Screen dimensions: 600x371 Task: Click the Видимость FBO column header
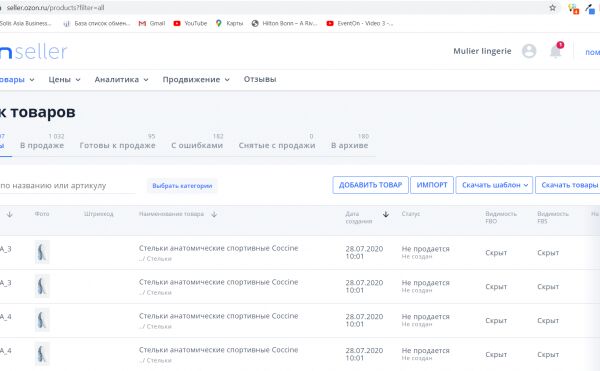[x=501, y=217]
